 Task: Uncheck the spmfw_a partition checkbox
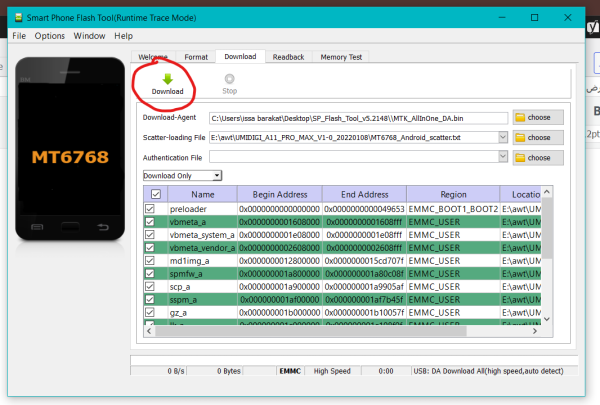(x=150, y=274)
